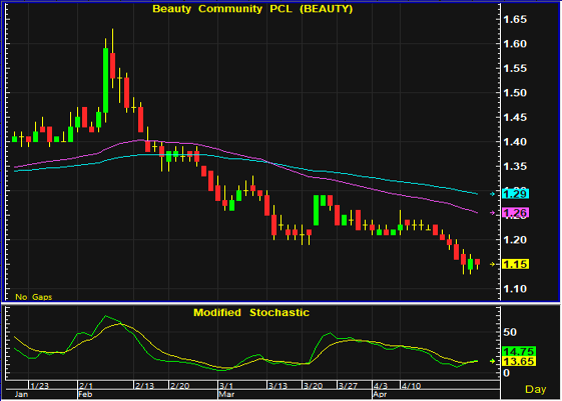Click the 2/1 date marker
This screenshot has height=401, width=562.
(86, 386)
